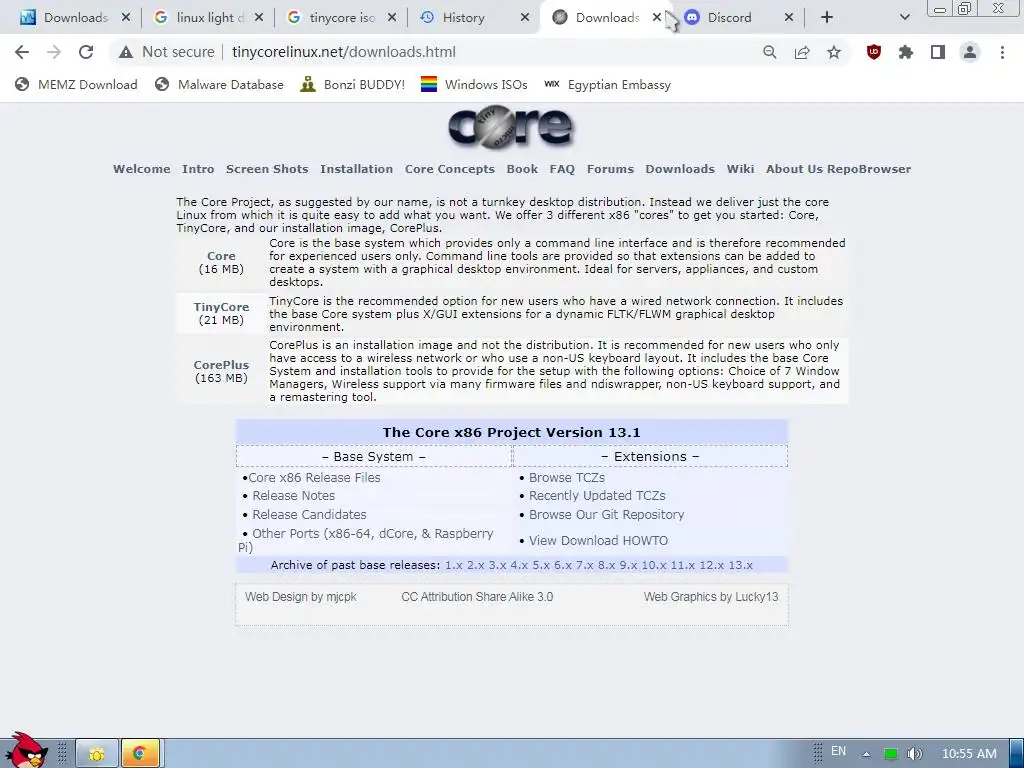Screen dimensions: 1024x768
Task: Open the Wiki nav link
Action: point(741,168)
